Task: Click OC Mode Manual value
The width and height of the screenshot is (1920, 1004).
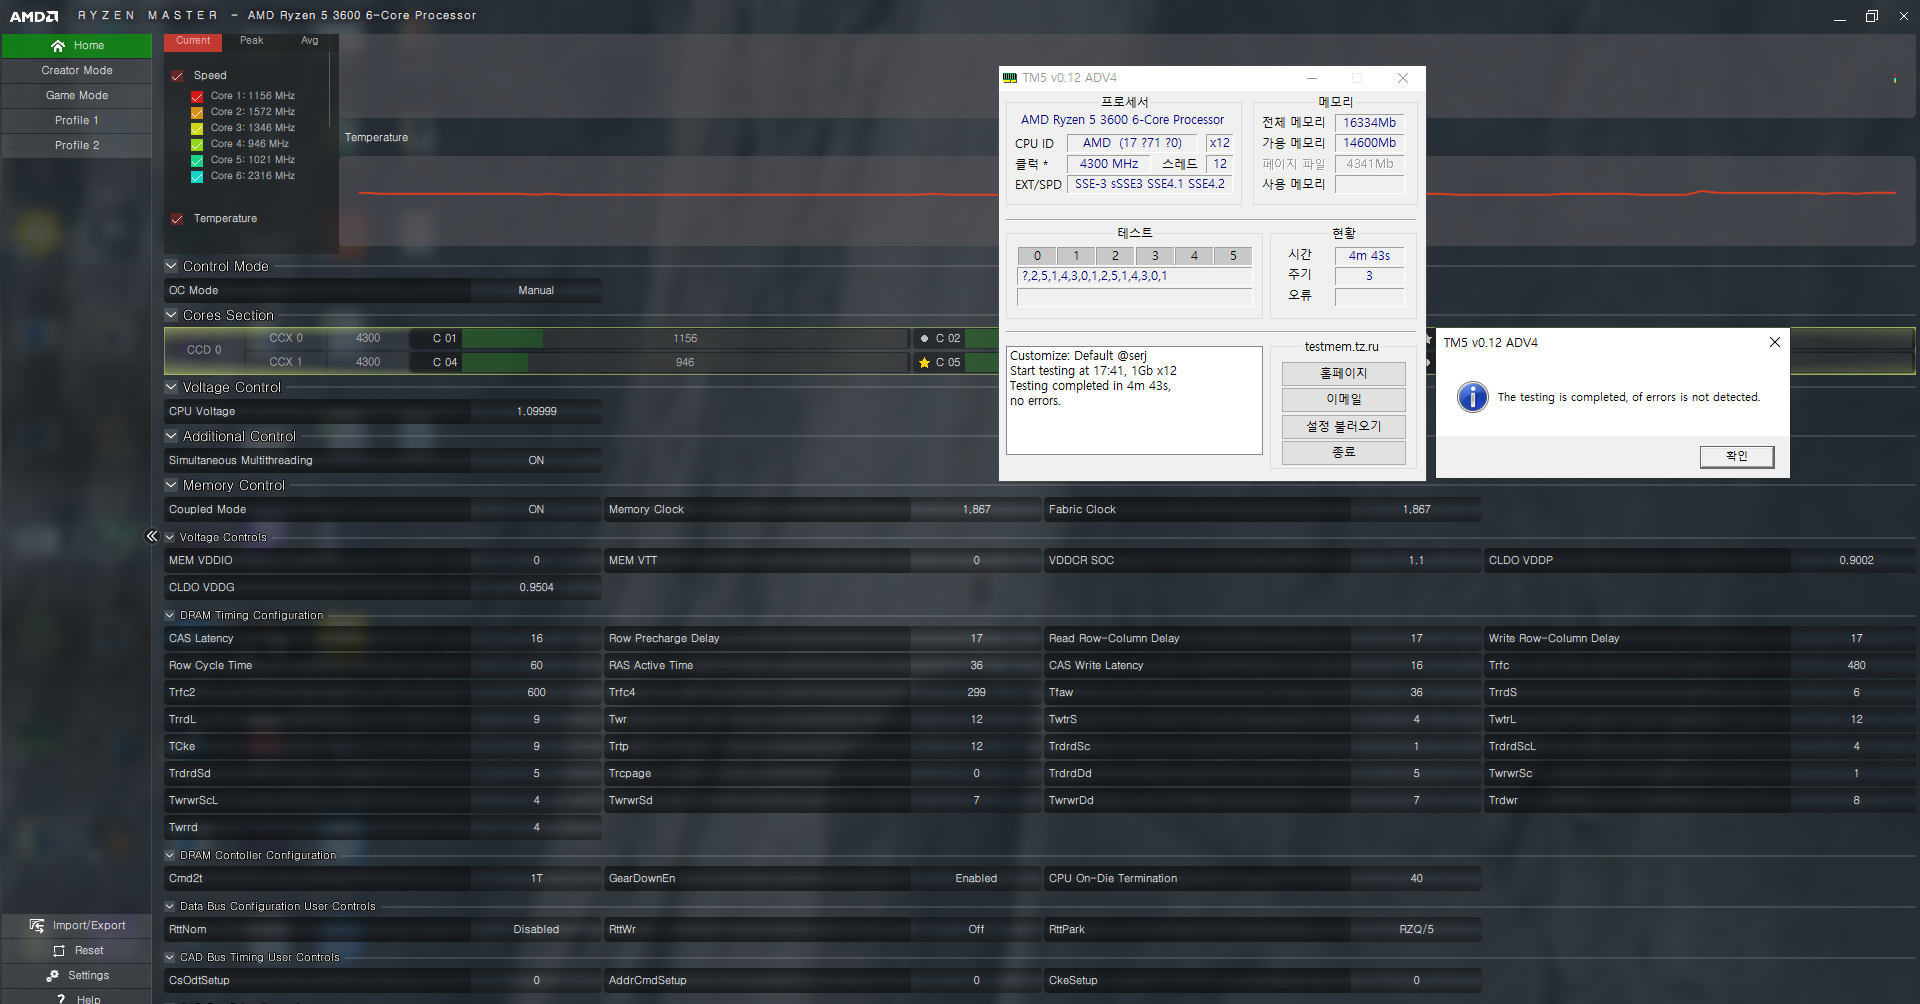Action: point(536,291)
